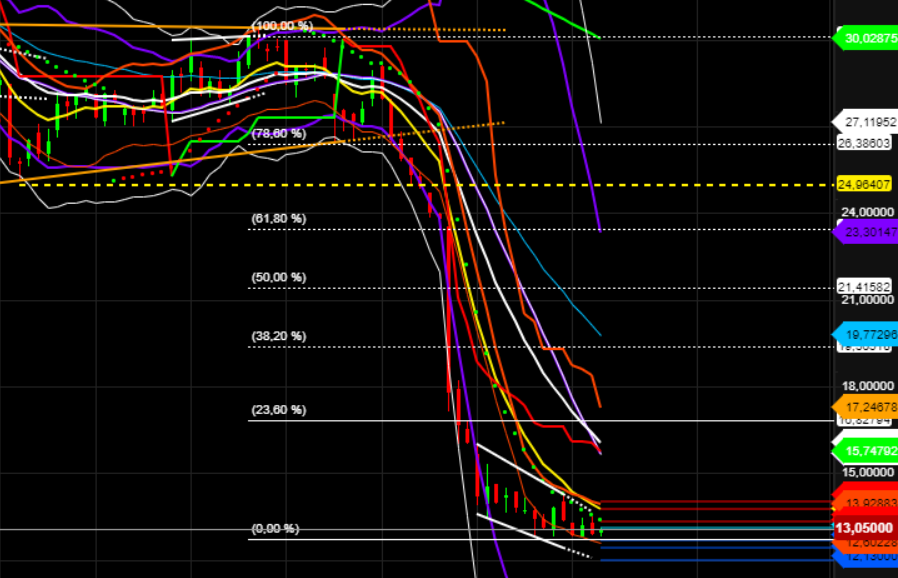Click the 21,41582 Fibonacci price label
The width and height of the screenshot is (898, 578).
coord(864,286)
